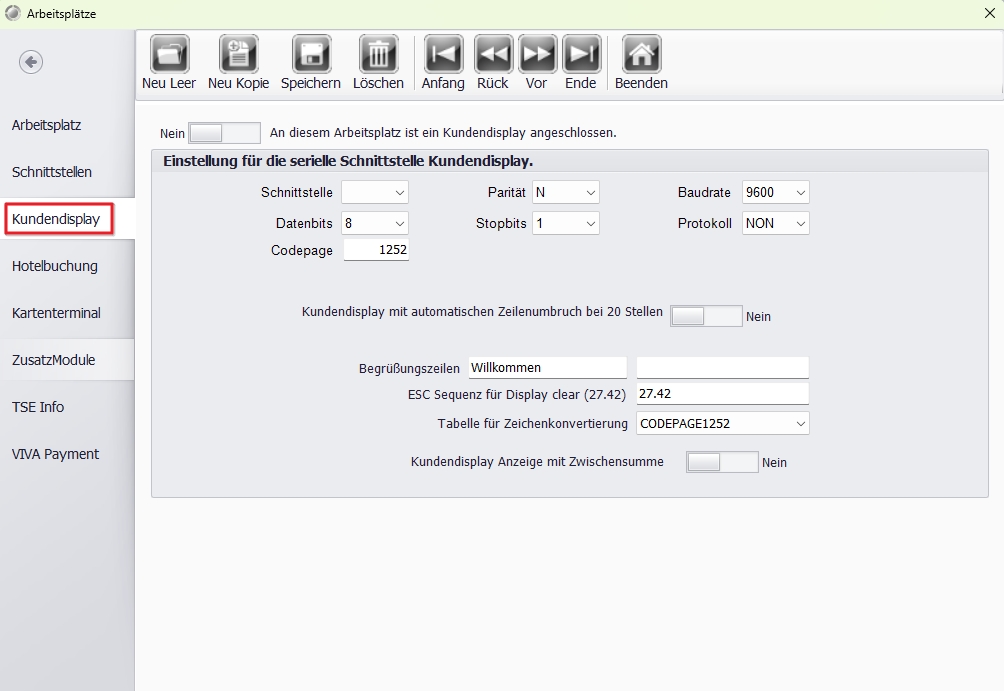Open the Datenbits dropdown
The width and height of the screenshot is (1004, 691).
pos(375,224)
